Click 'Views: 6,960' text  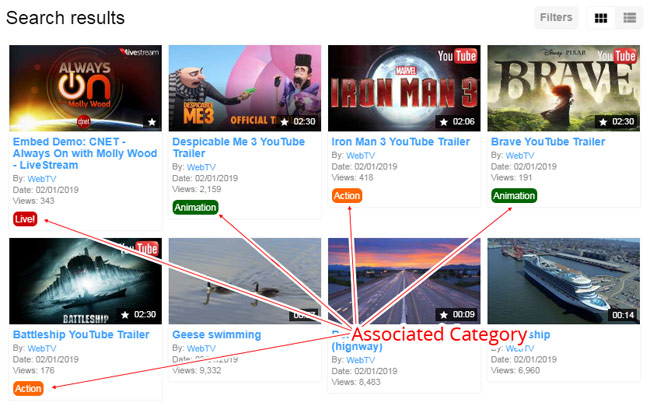coord(515,370)
